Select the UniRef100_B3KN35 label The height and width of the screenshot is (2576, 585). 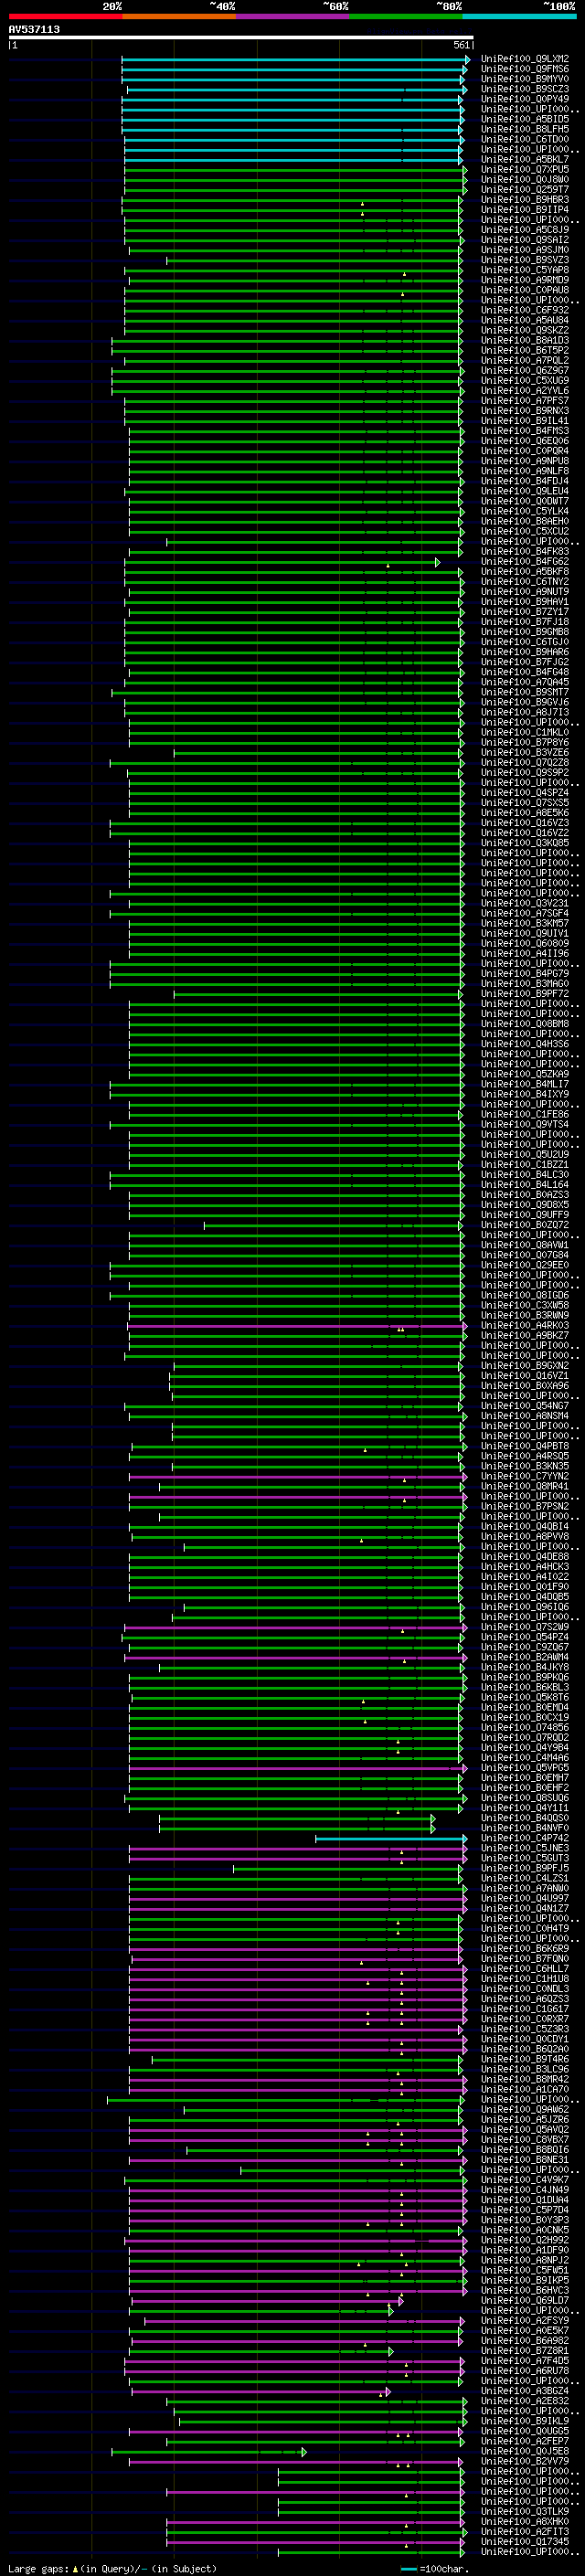click(525, 1466)
